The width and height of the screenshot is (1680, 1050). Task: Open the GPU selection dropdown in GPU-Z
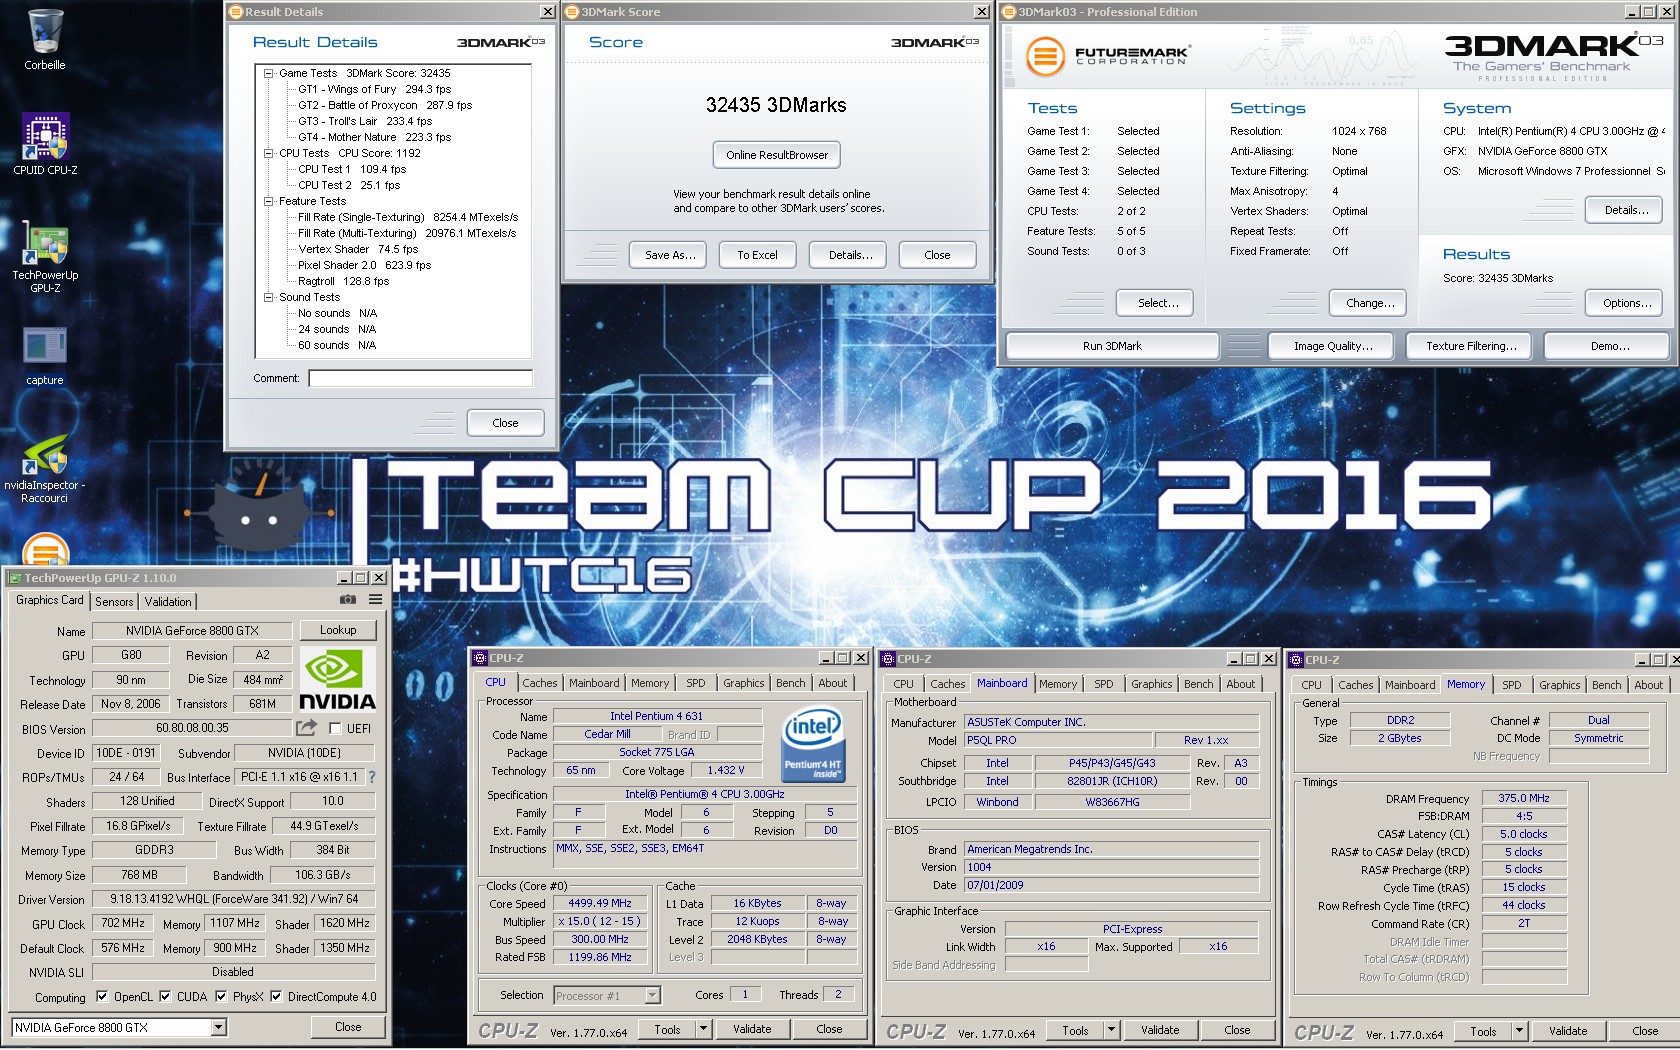point(218,1027)
